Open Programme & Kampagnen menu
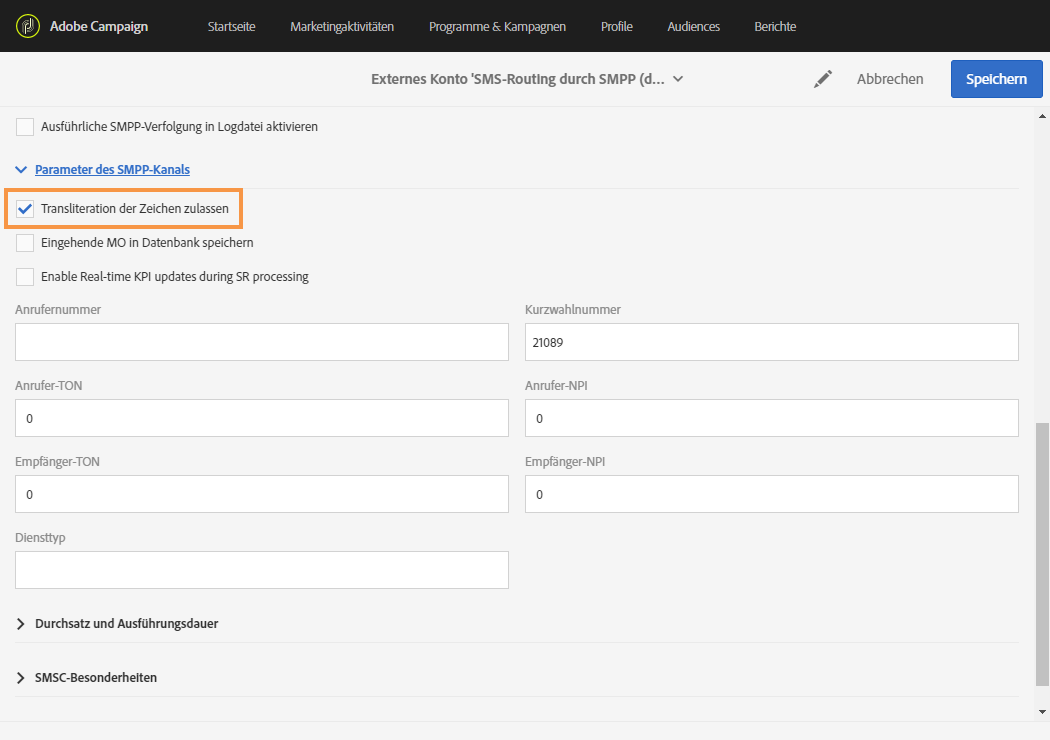The image size is (1050, 740). pos(497,26)
